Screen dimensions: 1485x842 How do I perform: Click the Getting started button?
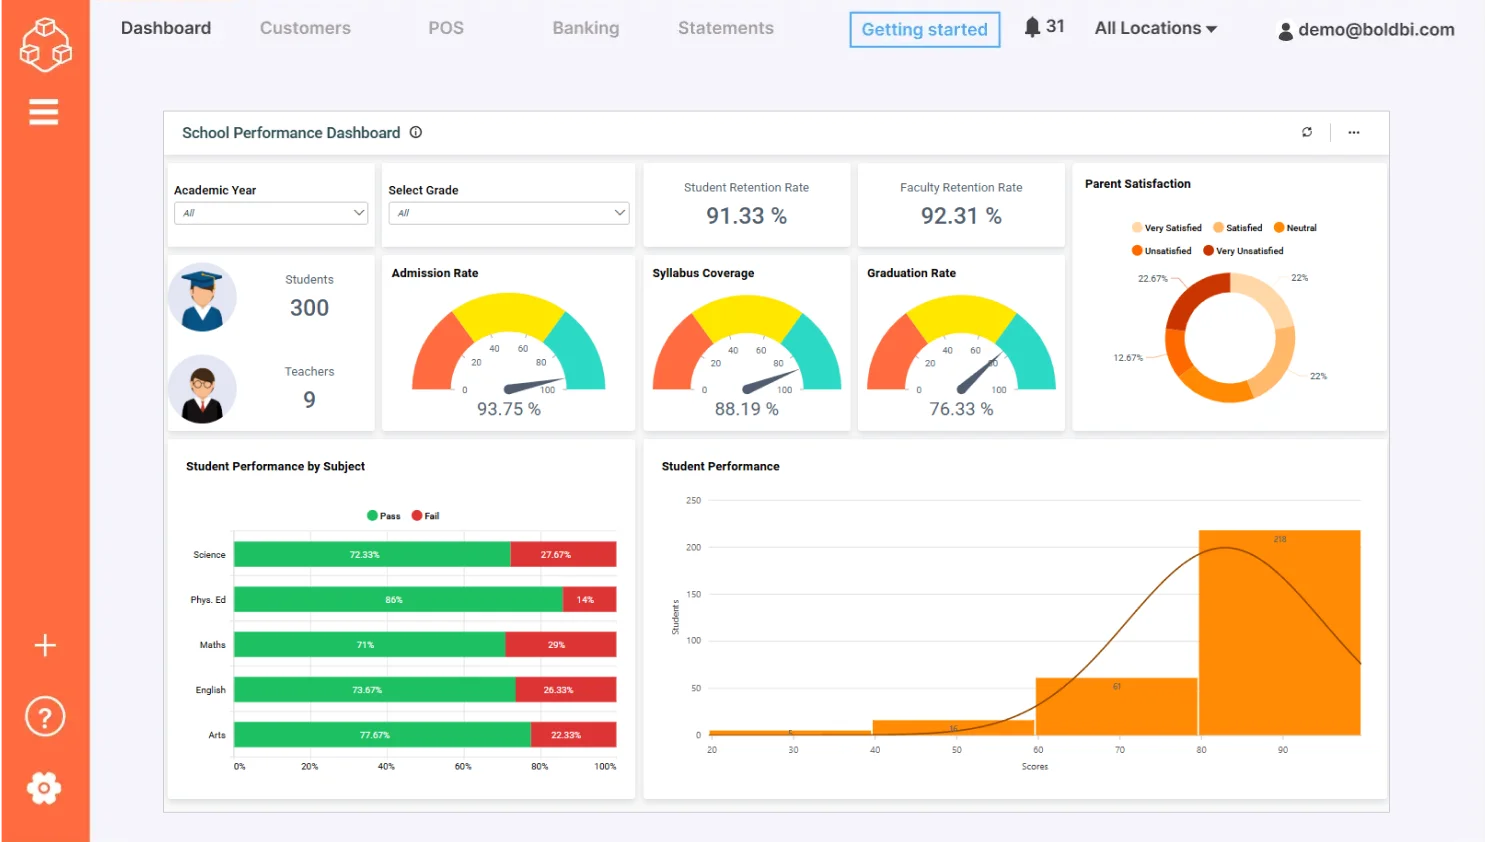pos(923,30)
